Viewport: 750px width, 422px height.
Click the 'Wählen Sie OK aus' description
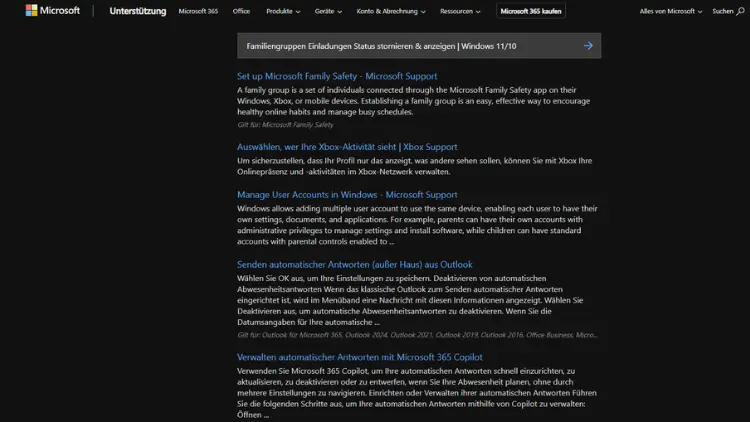[x=410, y=300]
